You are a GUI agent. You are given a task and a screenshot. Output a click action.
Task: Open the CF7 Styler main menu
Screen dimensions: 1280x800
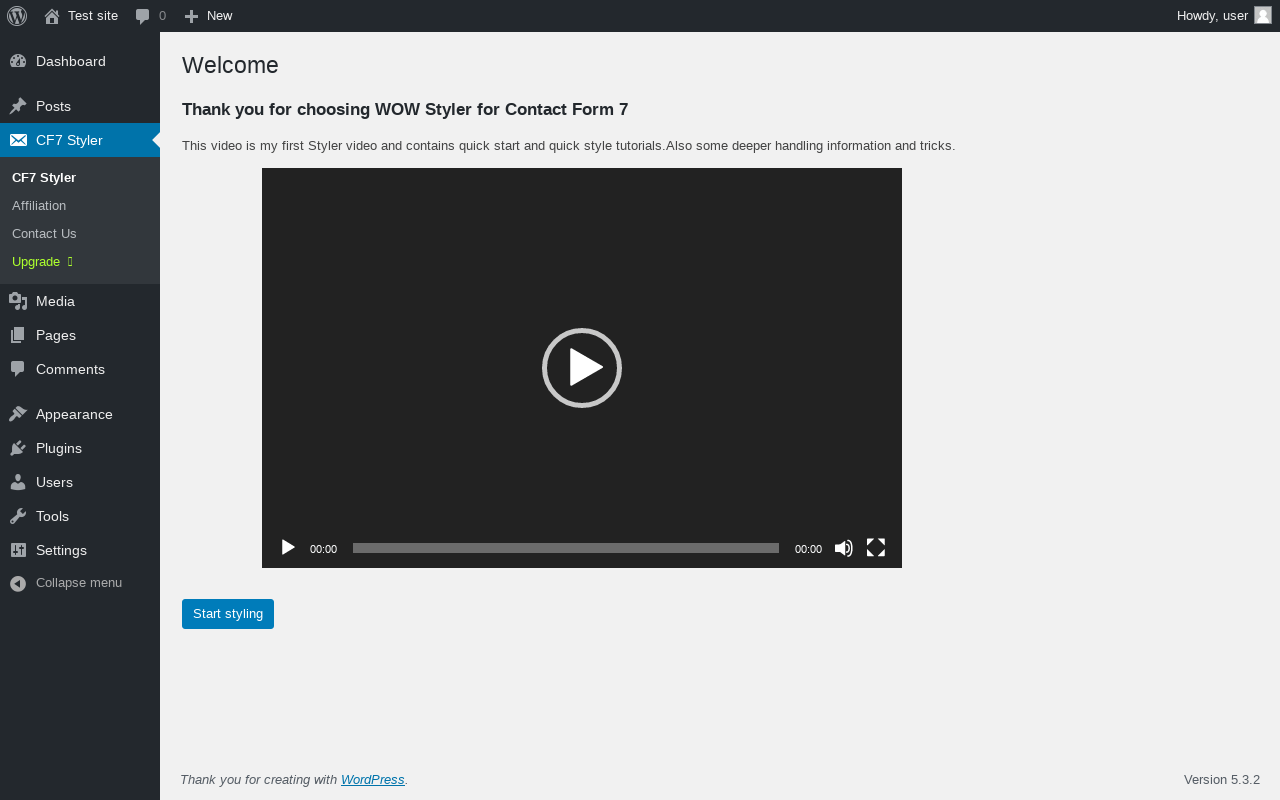pos(80,140)
